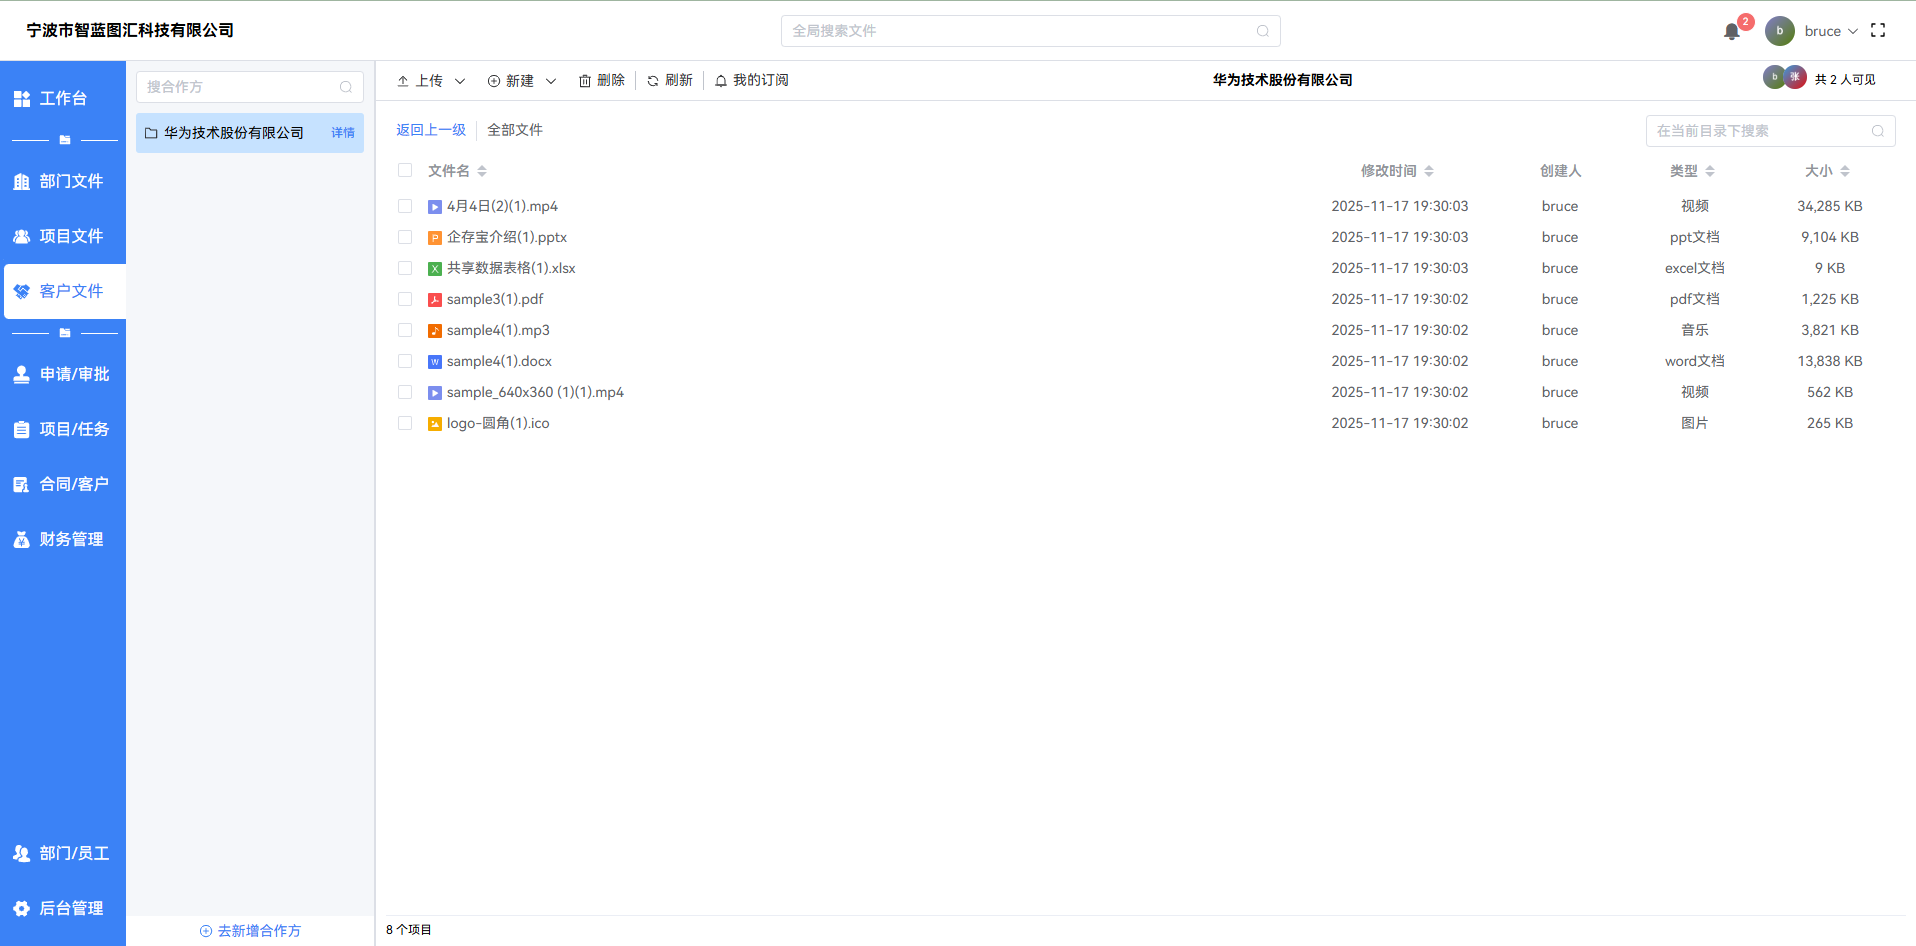Open my subscriptions bell icon
The image size is (1916, 946).
click(721, 81)
